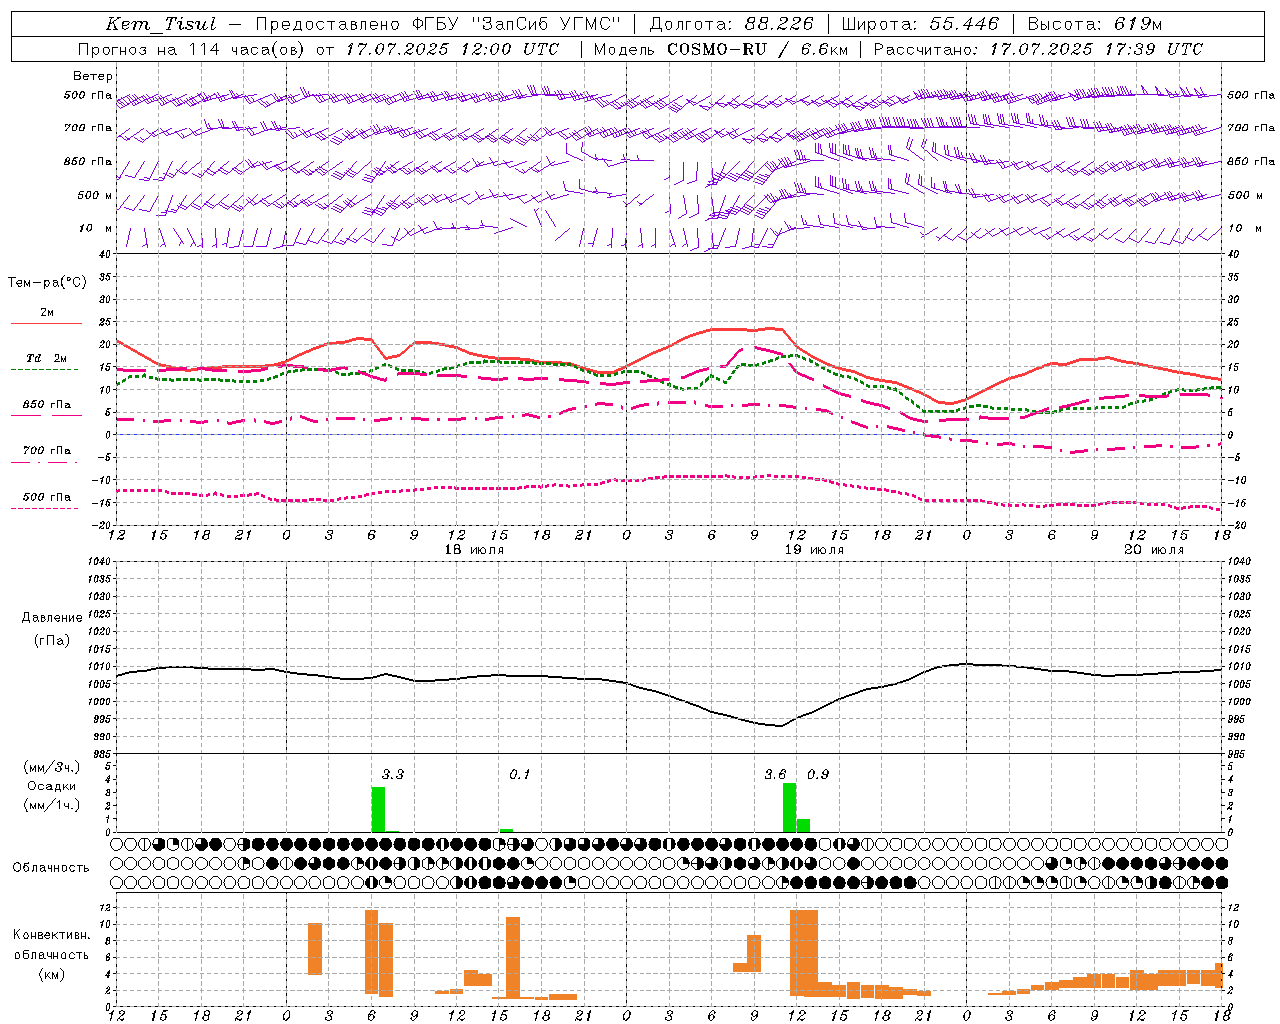Click the Kem_Tisul station title
The image size is (1280, 1024).
160,24
